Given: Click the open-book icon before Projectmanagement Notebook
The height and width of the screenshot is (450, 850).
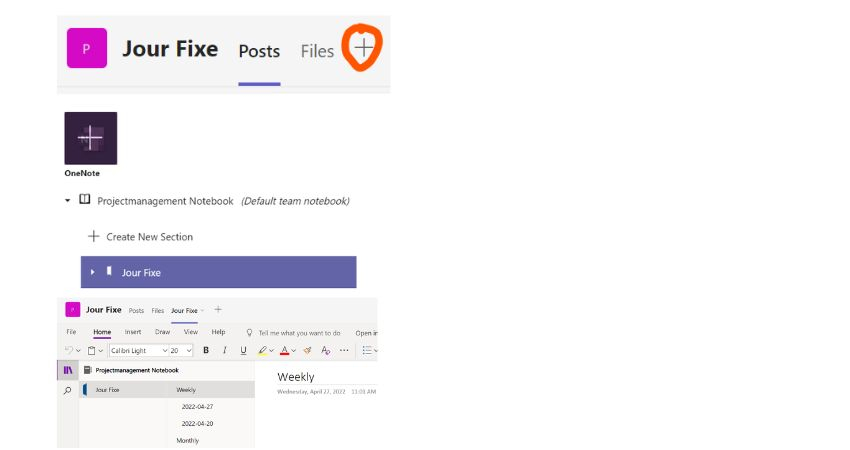Looking at the screenshot, I should point(85,200).
